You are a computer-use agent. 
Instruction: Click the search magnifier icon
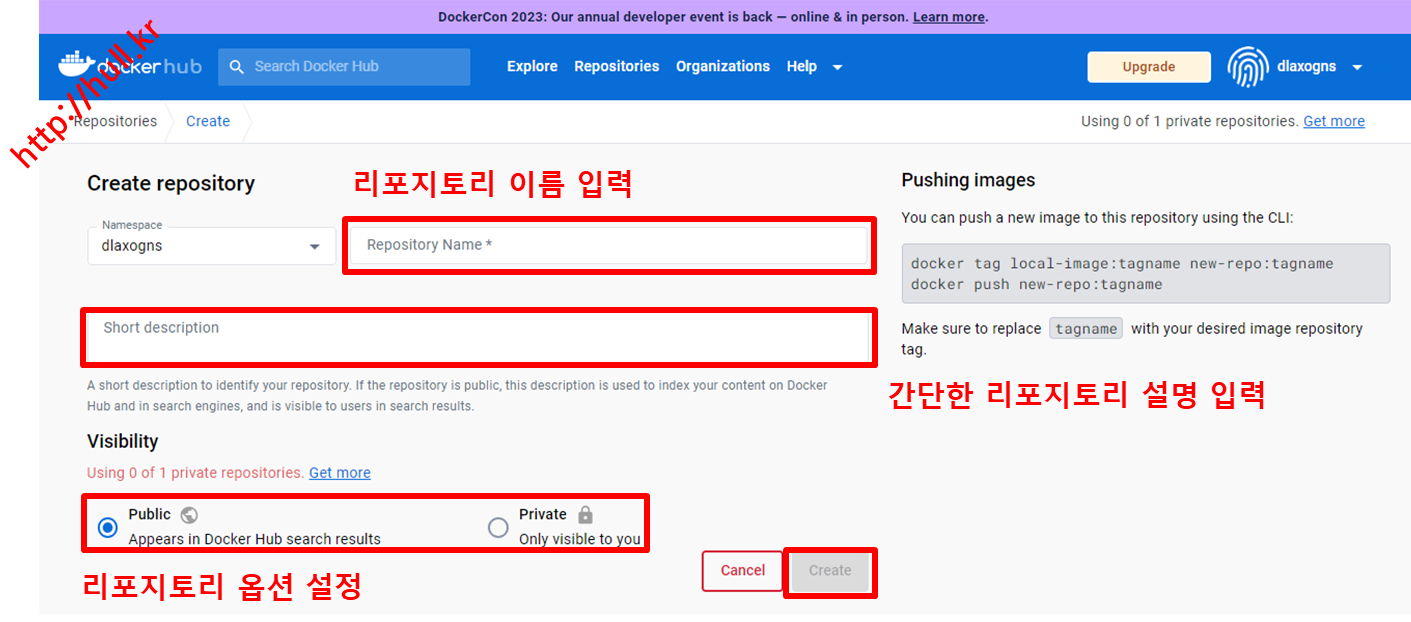237,67
